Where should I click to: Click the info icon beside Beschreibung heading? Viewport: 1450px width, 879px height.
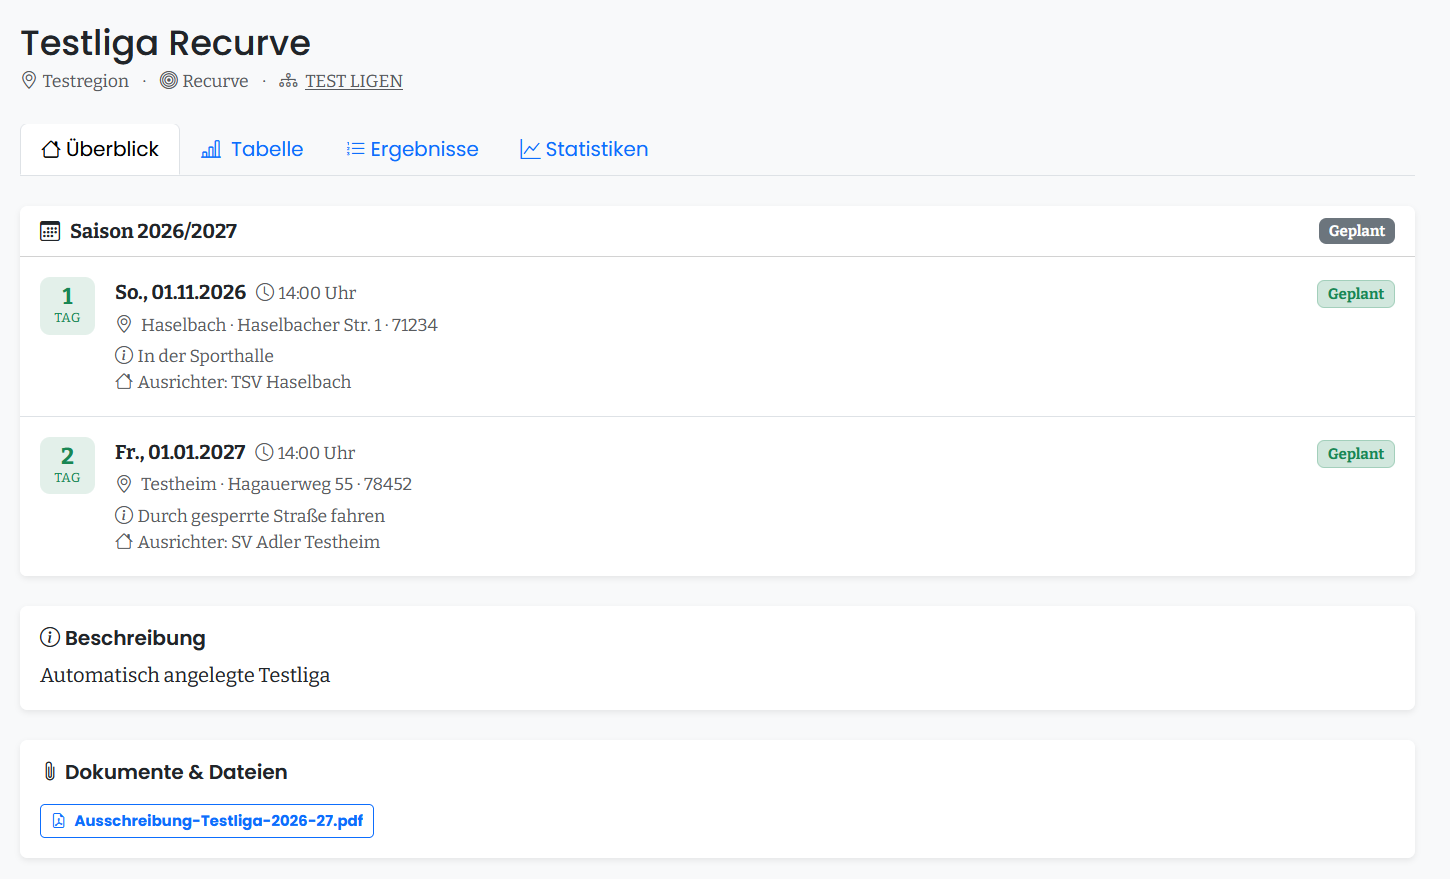(x=50, y=637)
